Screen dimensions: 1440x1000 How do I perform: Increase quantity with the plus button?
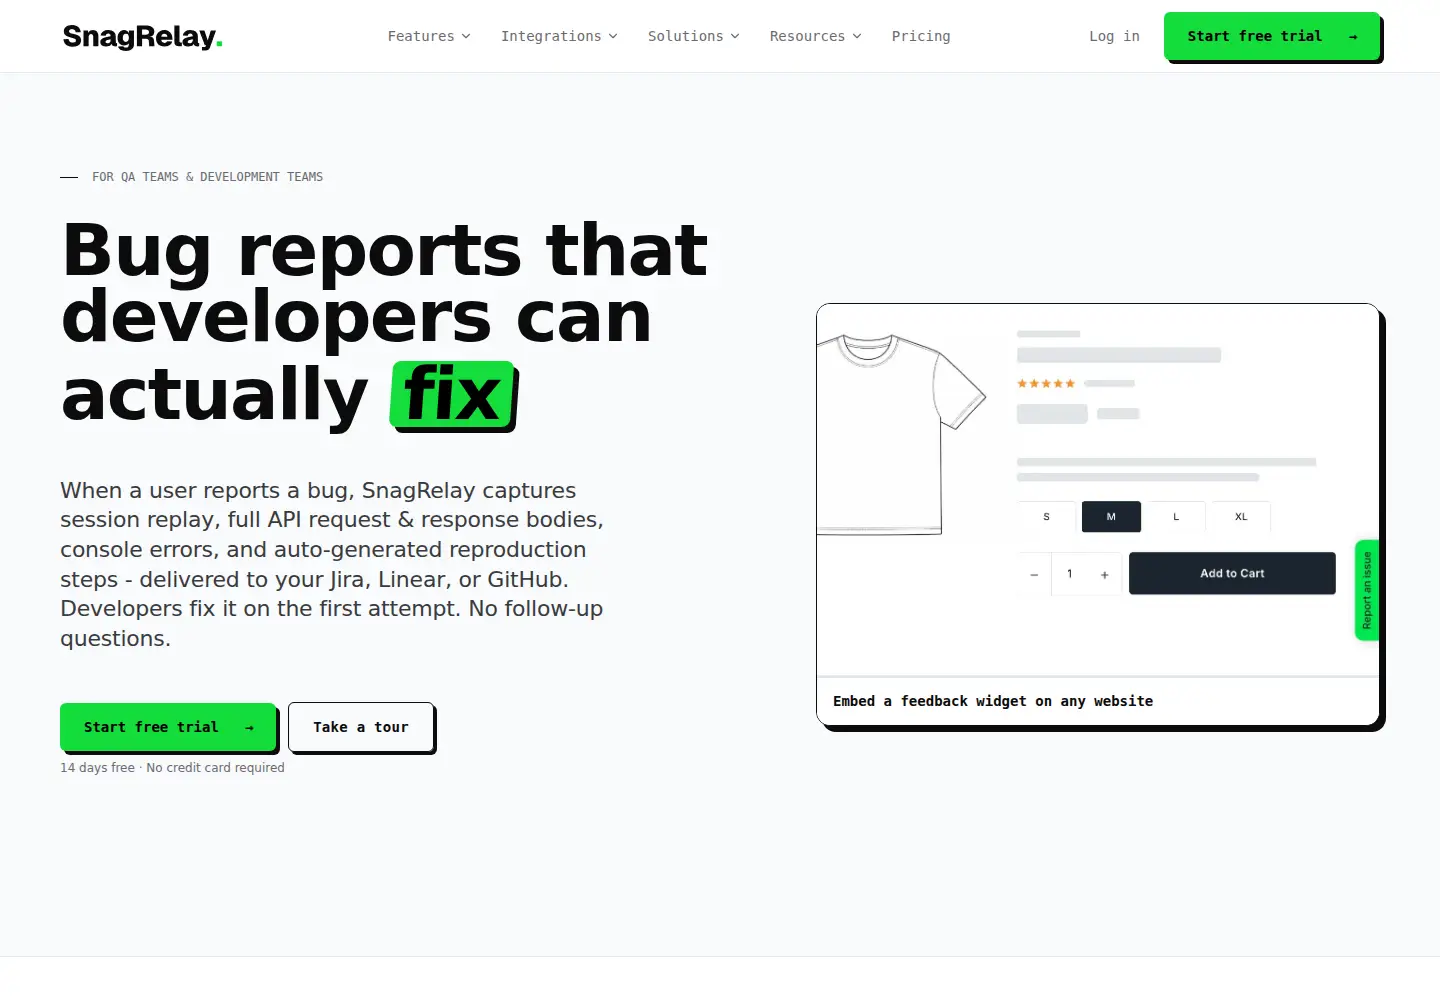1105,574
